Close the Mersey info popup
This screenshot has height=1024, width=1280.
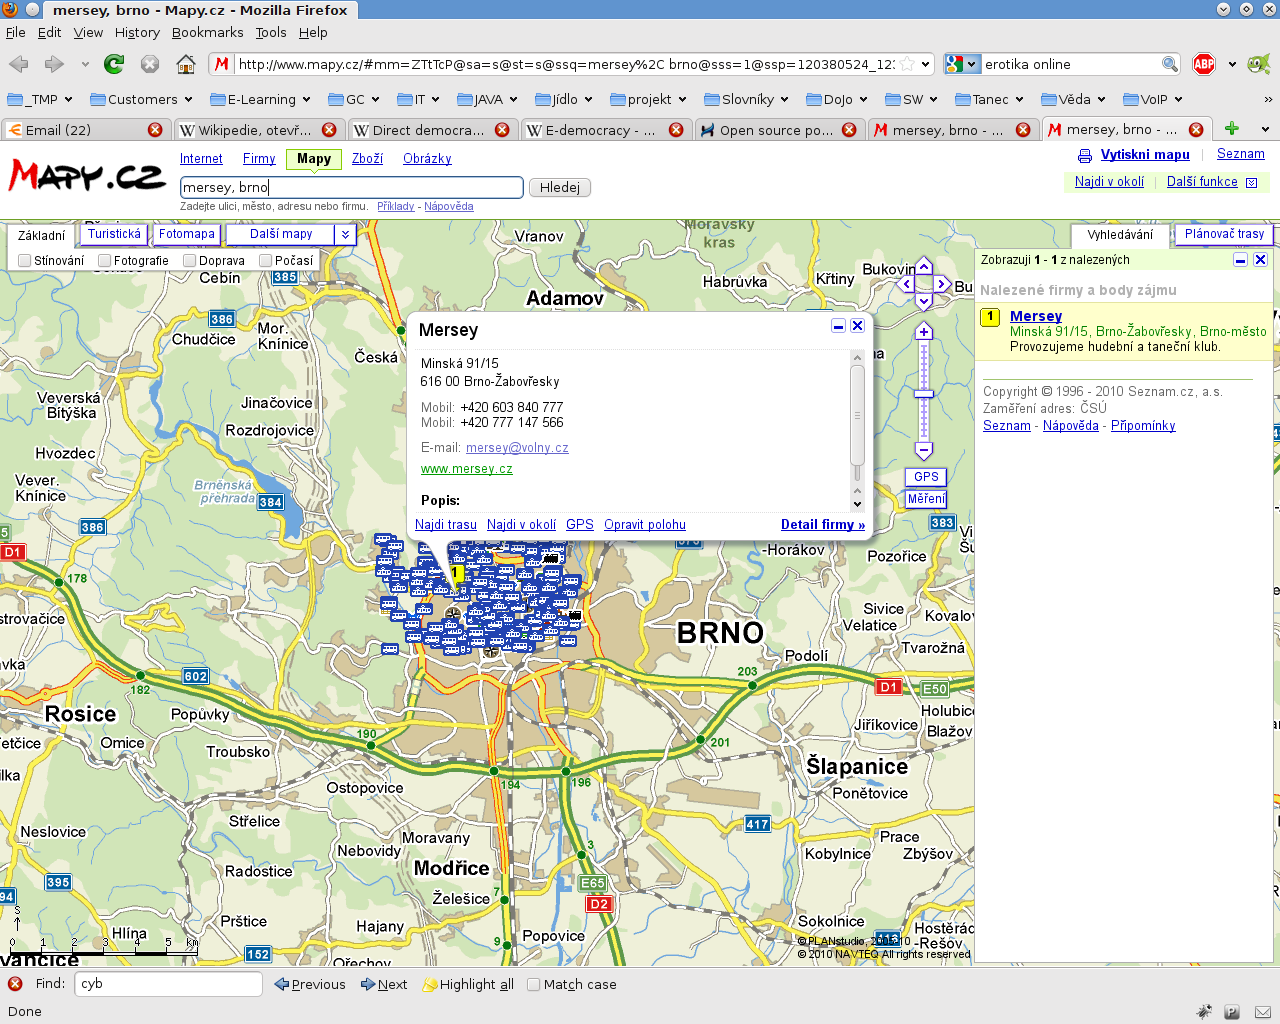(857, 326)
